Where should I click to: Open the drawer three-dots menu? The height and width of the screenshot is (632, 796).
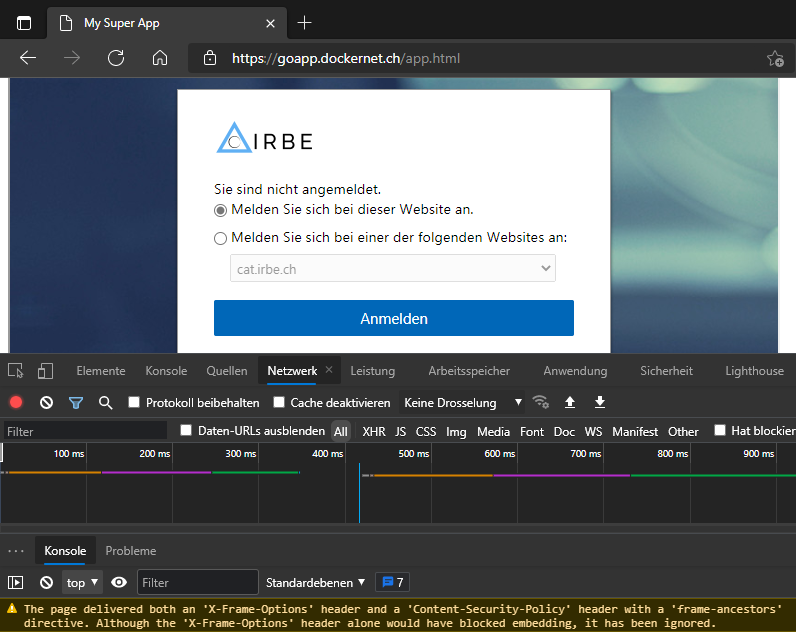click(x=16, y=551)
